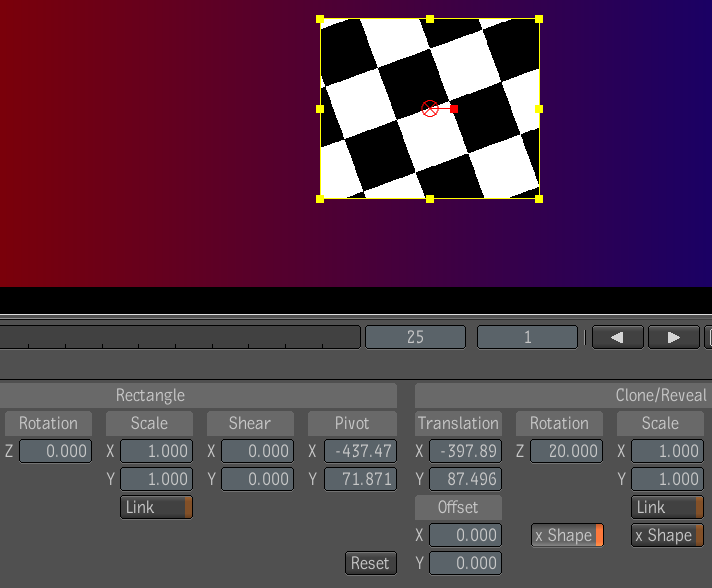
Task: Toggle x Shape under Clone/Reveal Rotation
Action: coord(567,535)
